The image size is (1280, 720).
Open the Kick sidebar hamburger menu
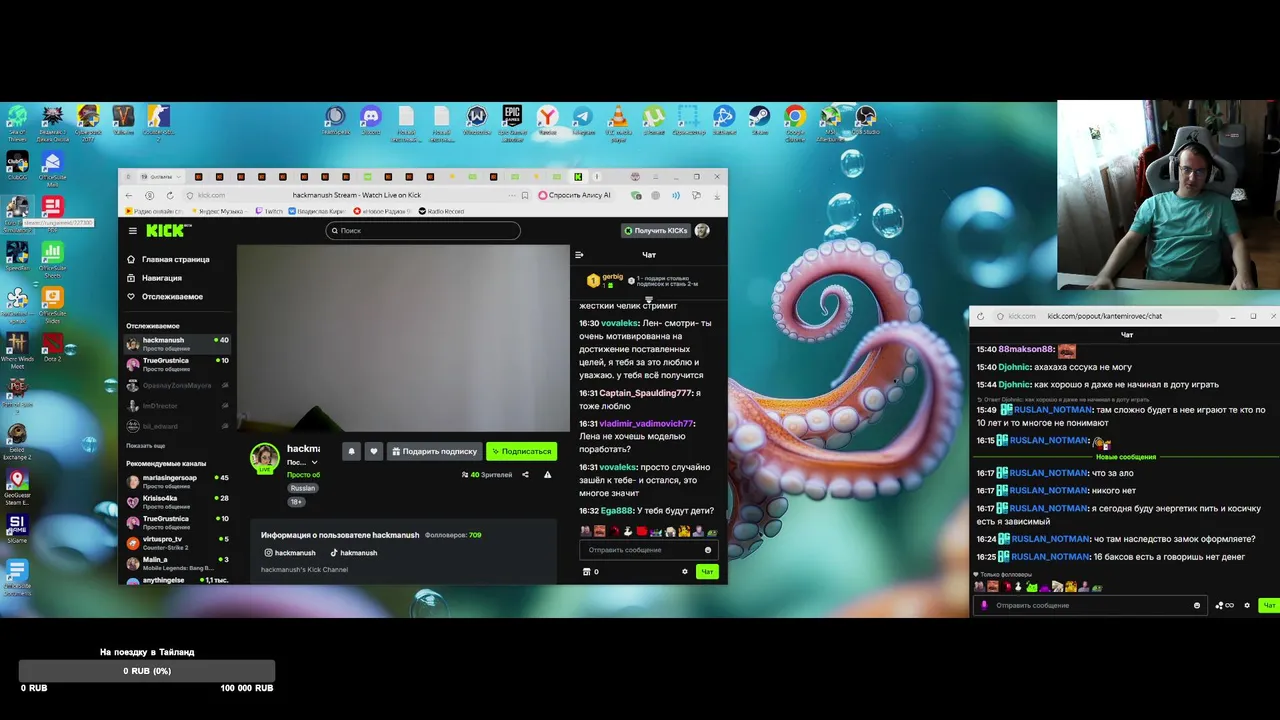(132, 231)
